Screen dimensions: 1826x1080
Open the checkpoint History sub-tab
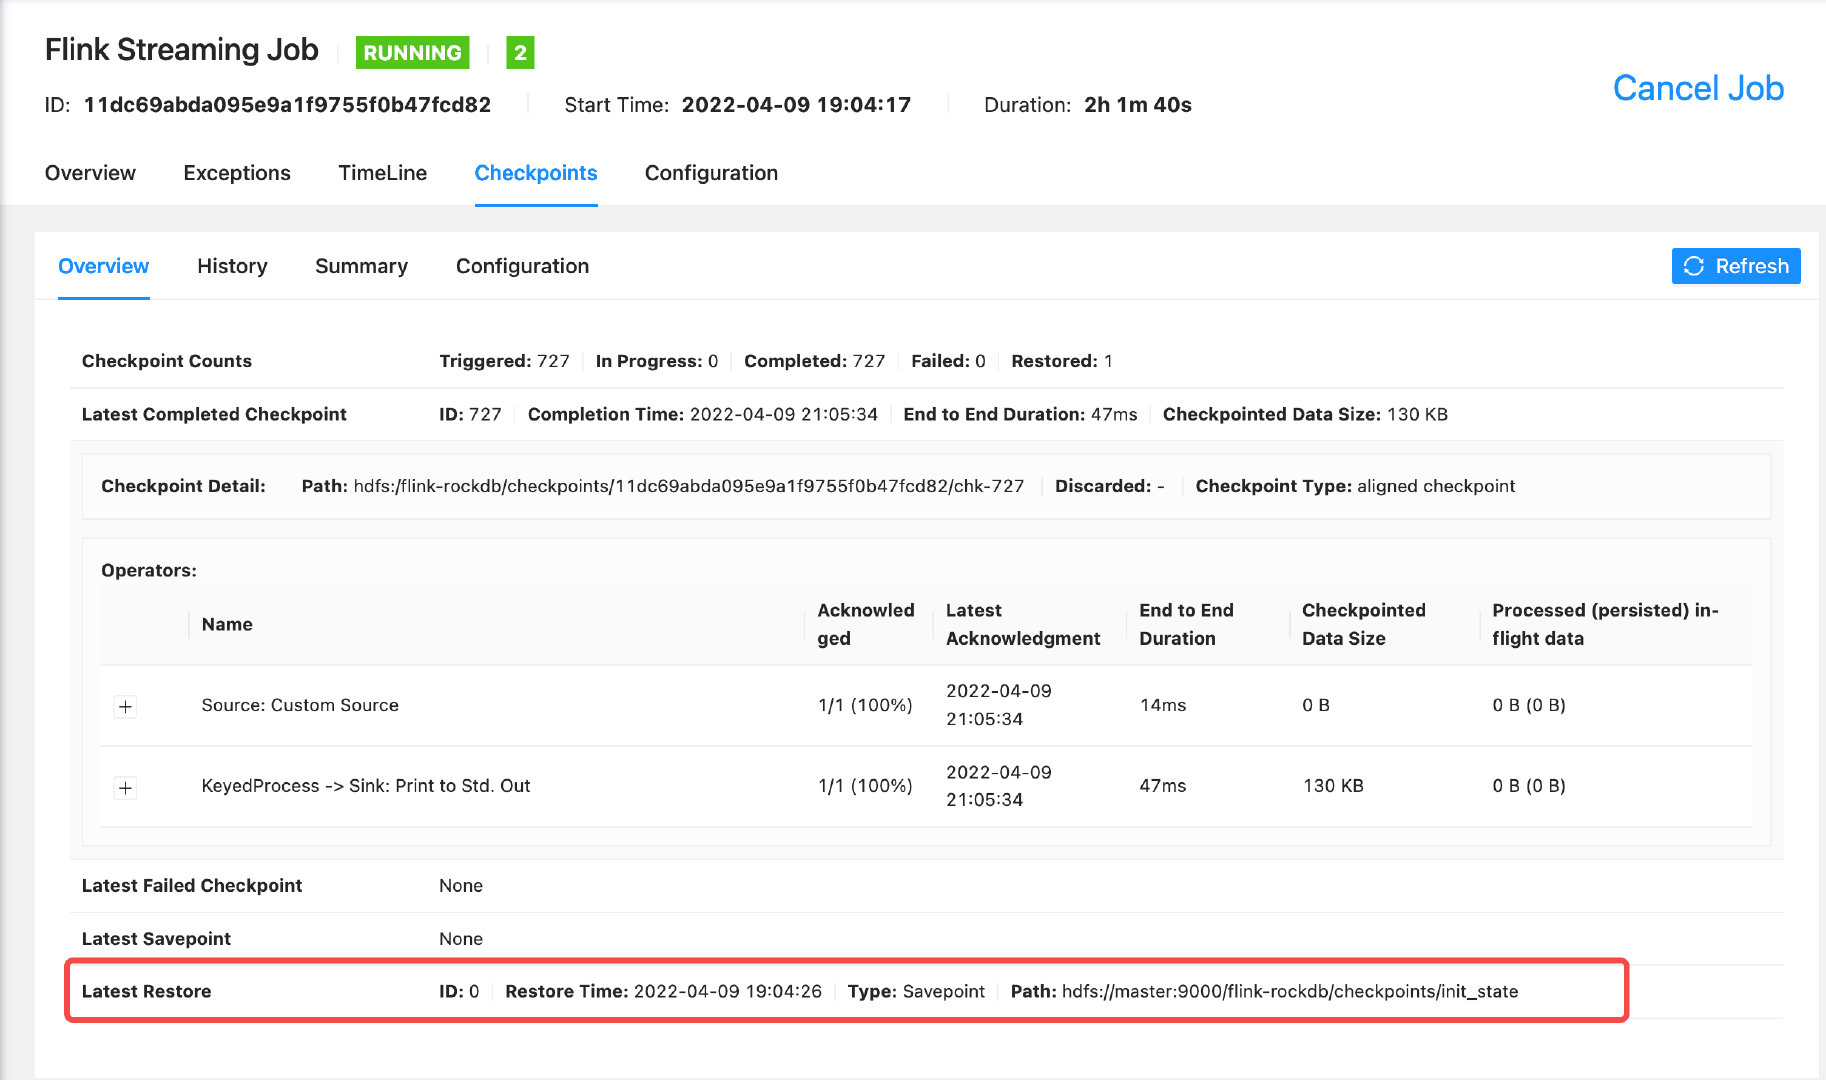click(231, 266)
